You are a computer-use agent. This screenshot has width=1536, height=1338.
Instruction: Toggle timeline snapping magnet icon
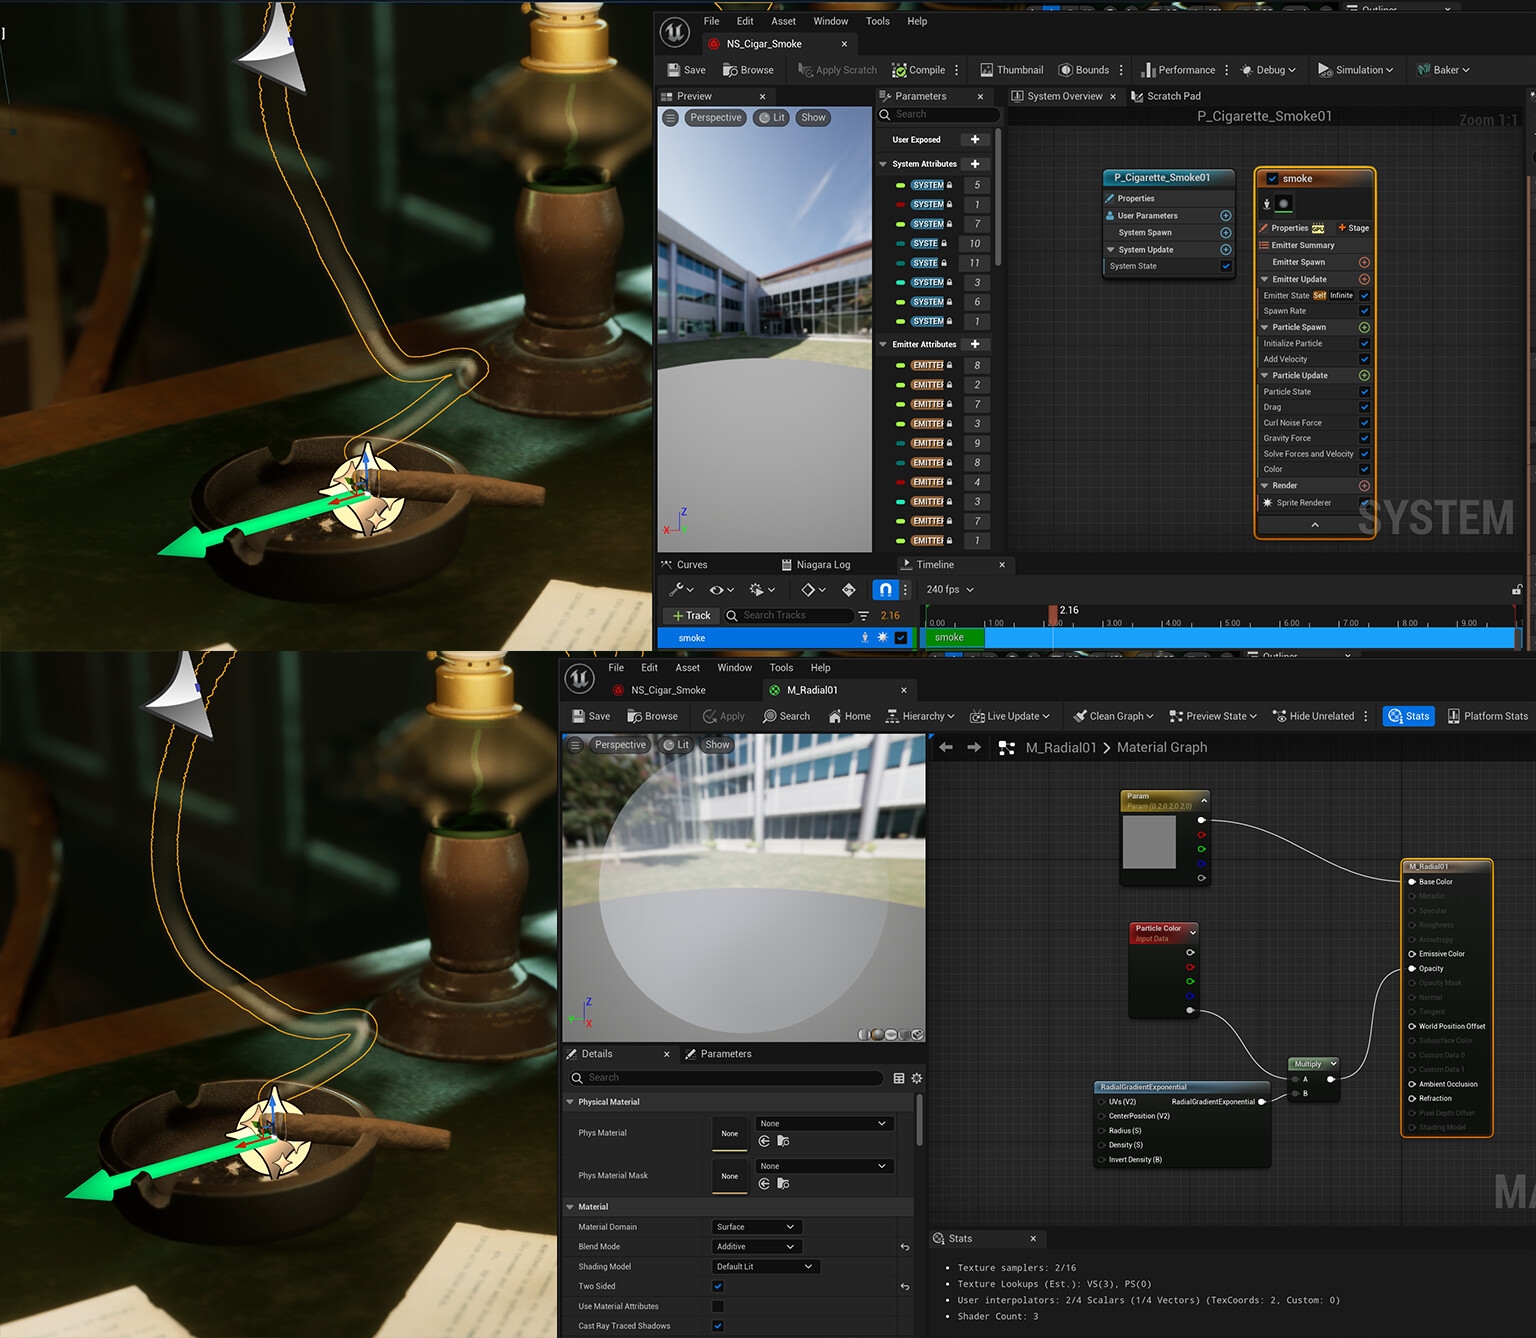click(885, 590)
